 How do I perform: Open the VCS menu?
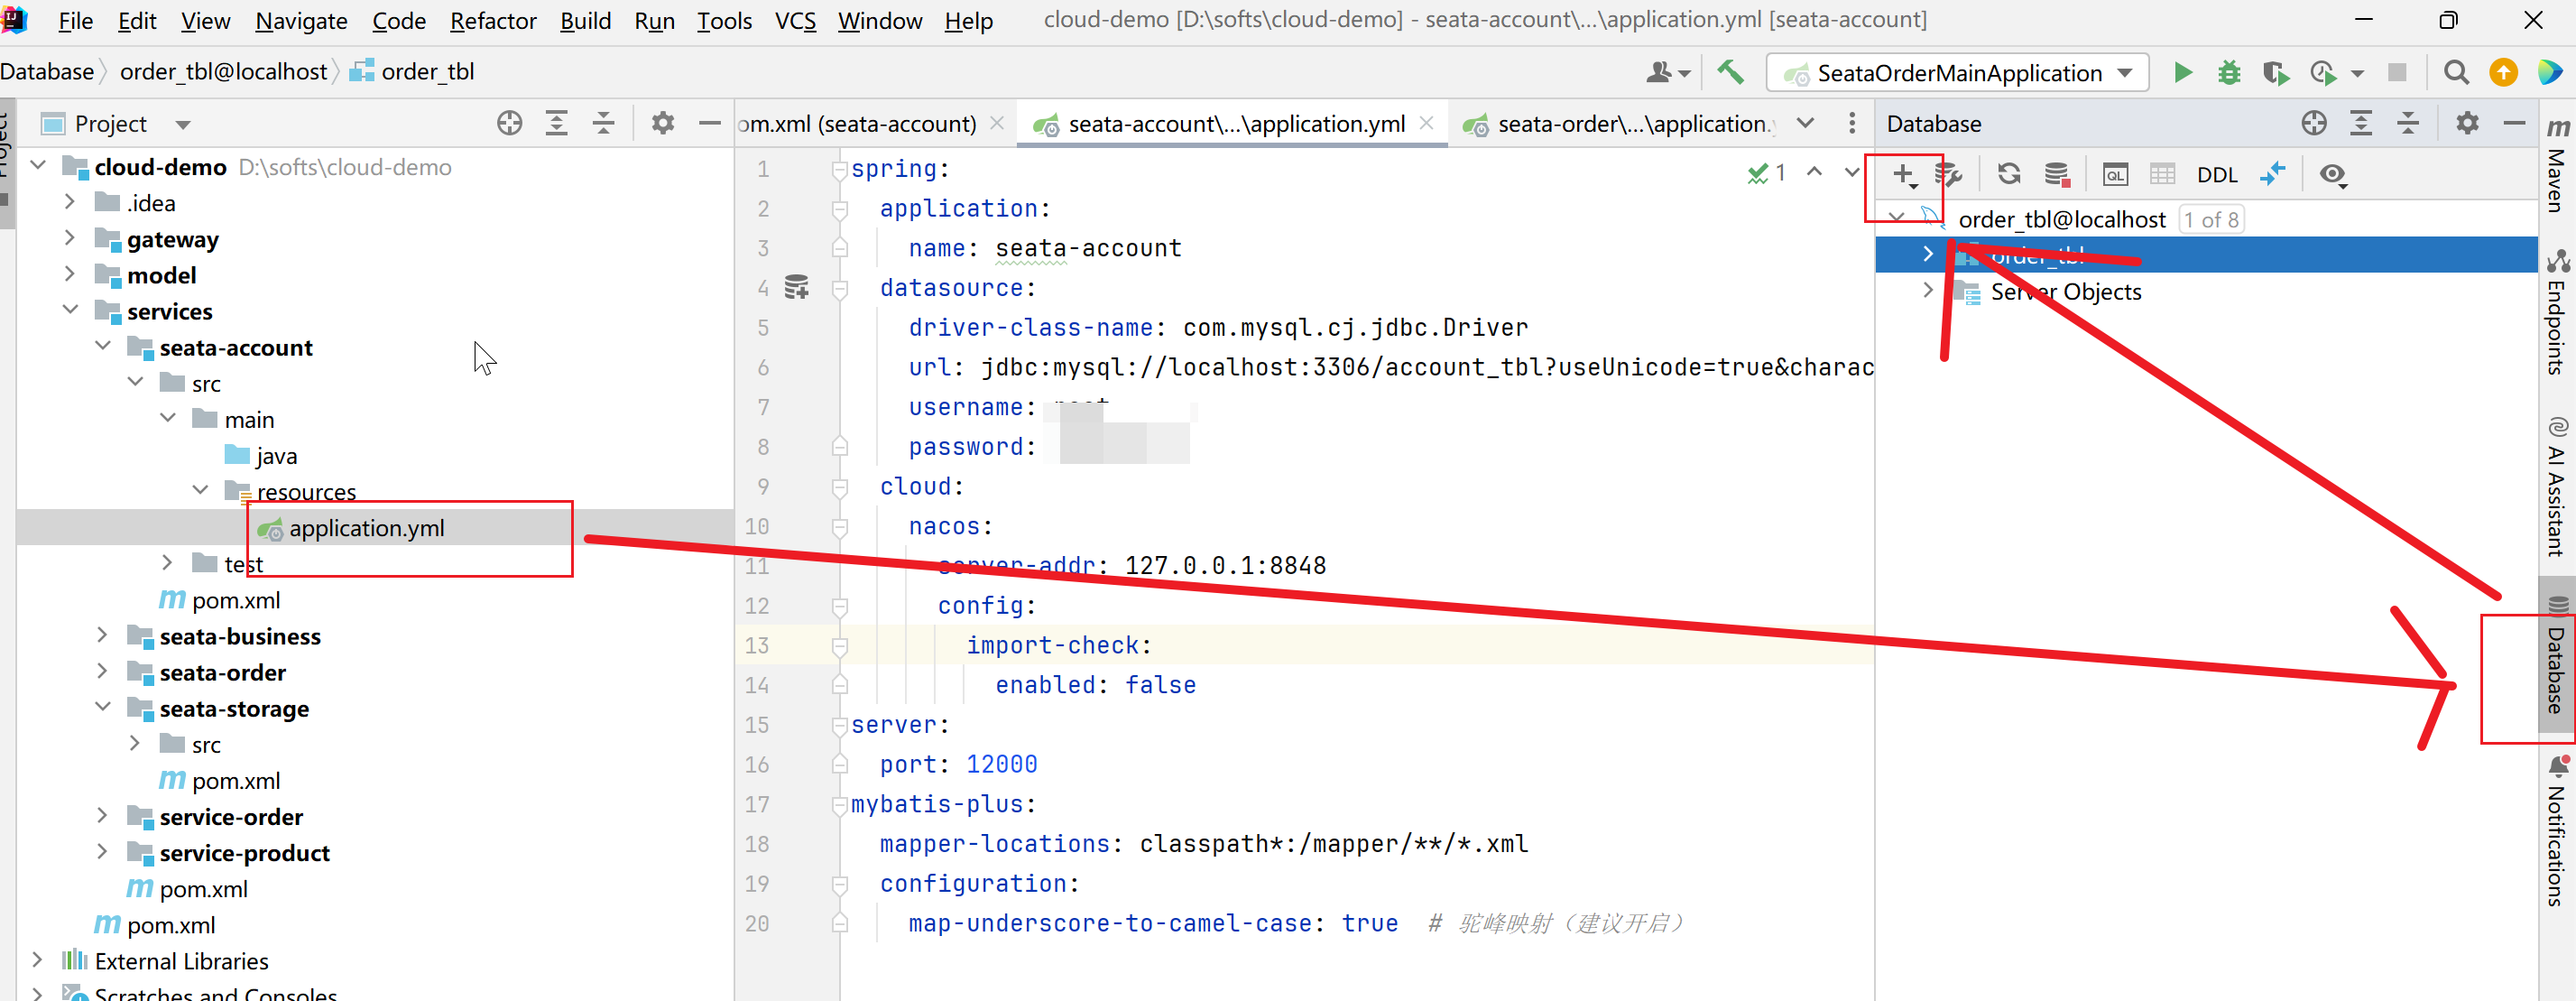coord(795,20)
